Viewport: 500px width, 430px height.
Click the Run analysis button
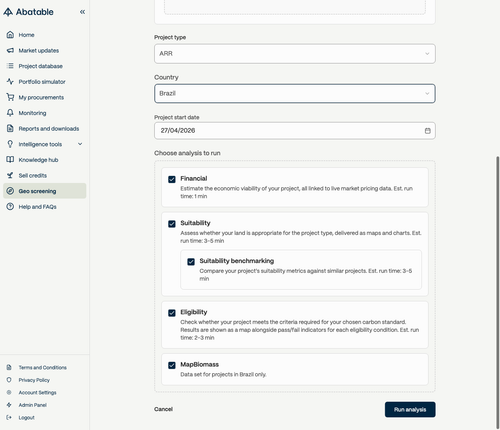[410, 409]
